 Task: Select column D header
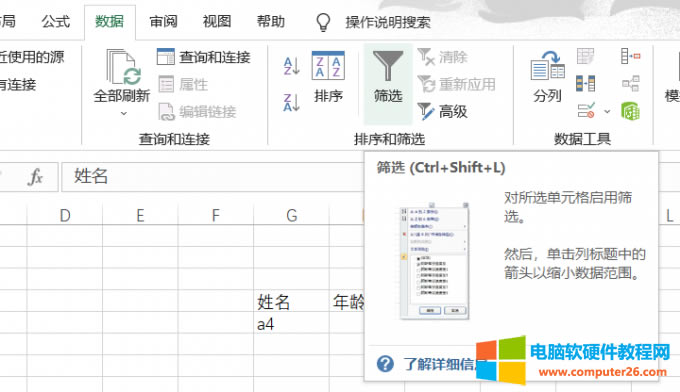click(65, 215)
